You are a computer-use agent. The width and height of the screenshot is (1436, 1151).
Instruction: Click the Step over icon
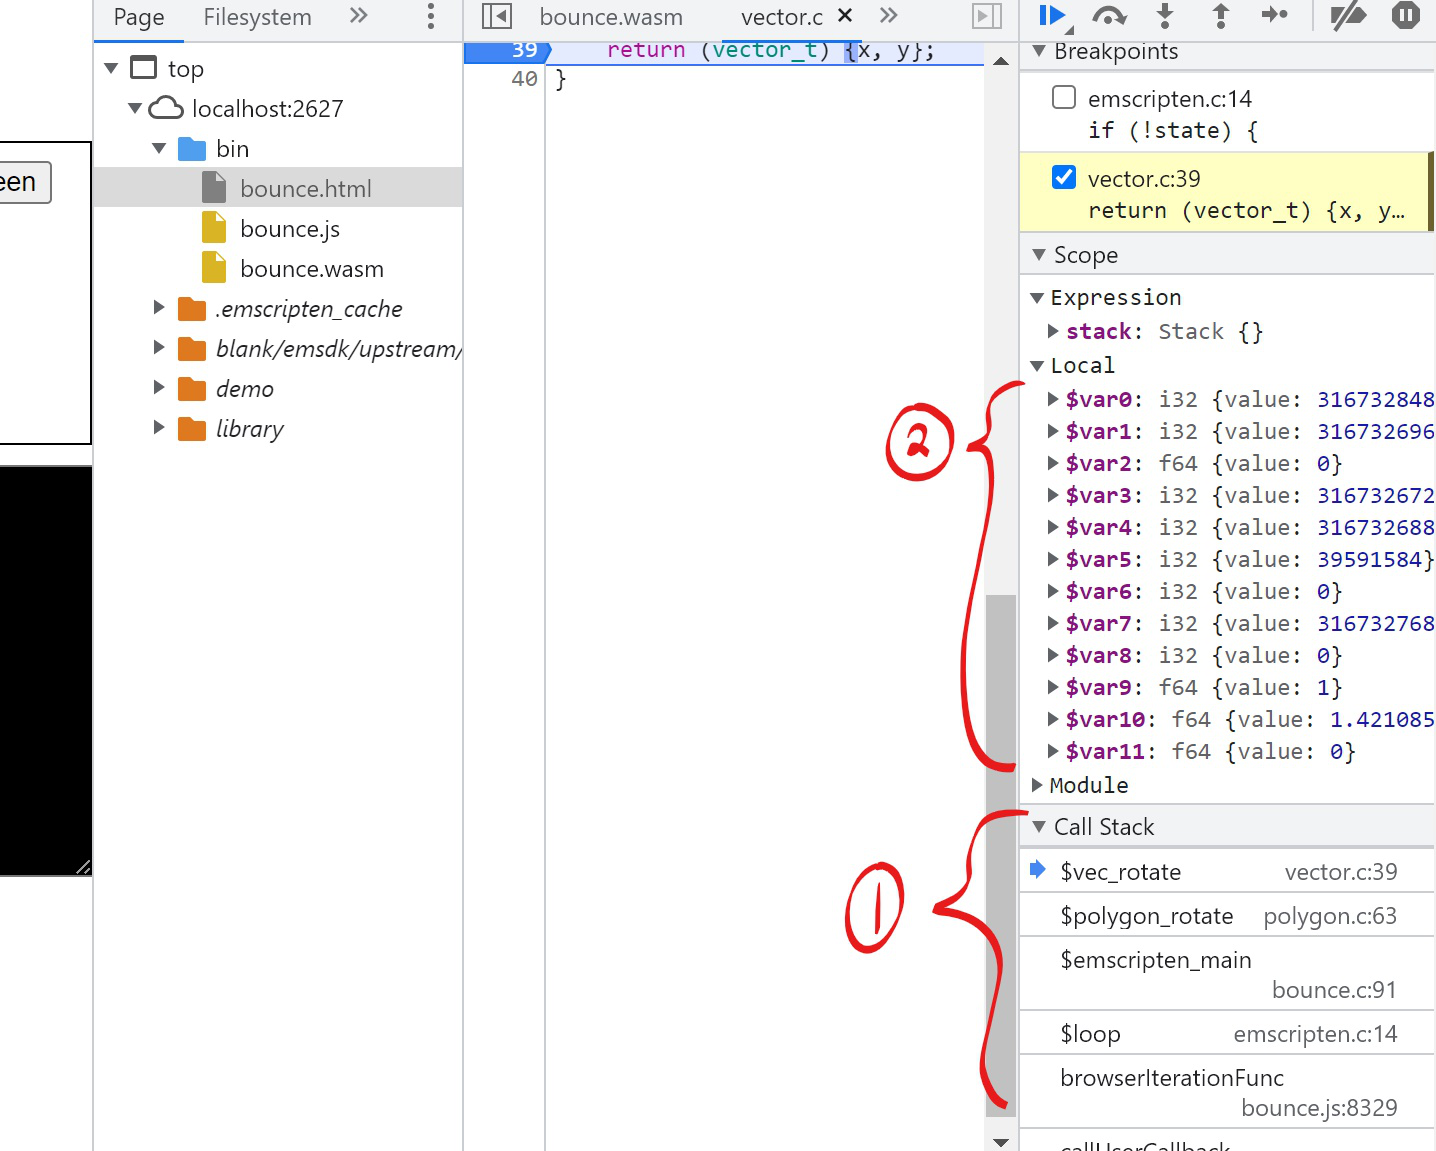[x=1109, y=15]
